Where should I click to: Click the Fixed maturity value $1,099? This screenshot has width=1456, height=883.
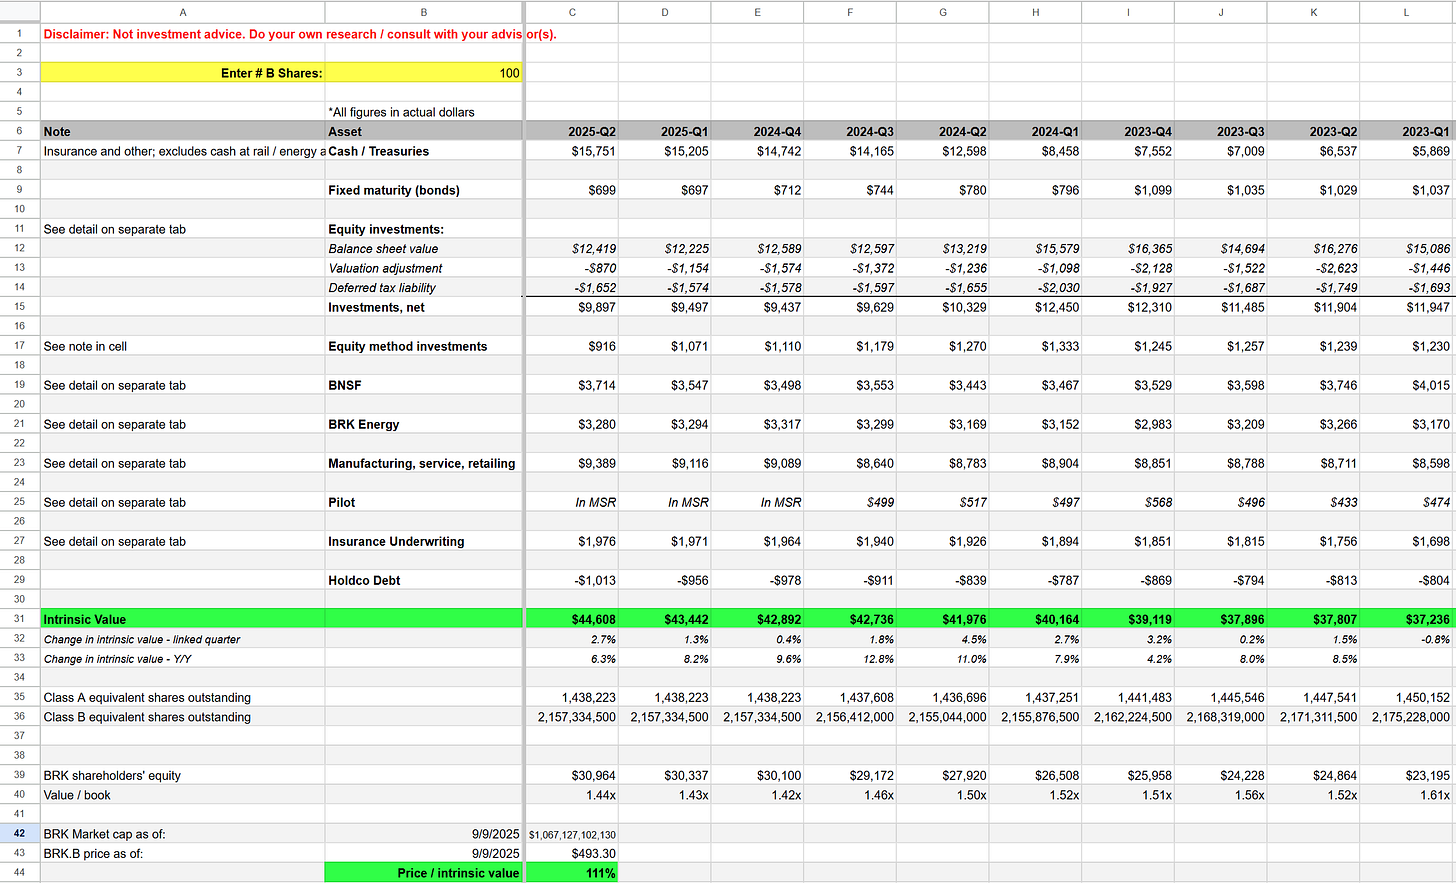click(x=1152, y=190)
